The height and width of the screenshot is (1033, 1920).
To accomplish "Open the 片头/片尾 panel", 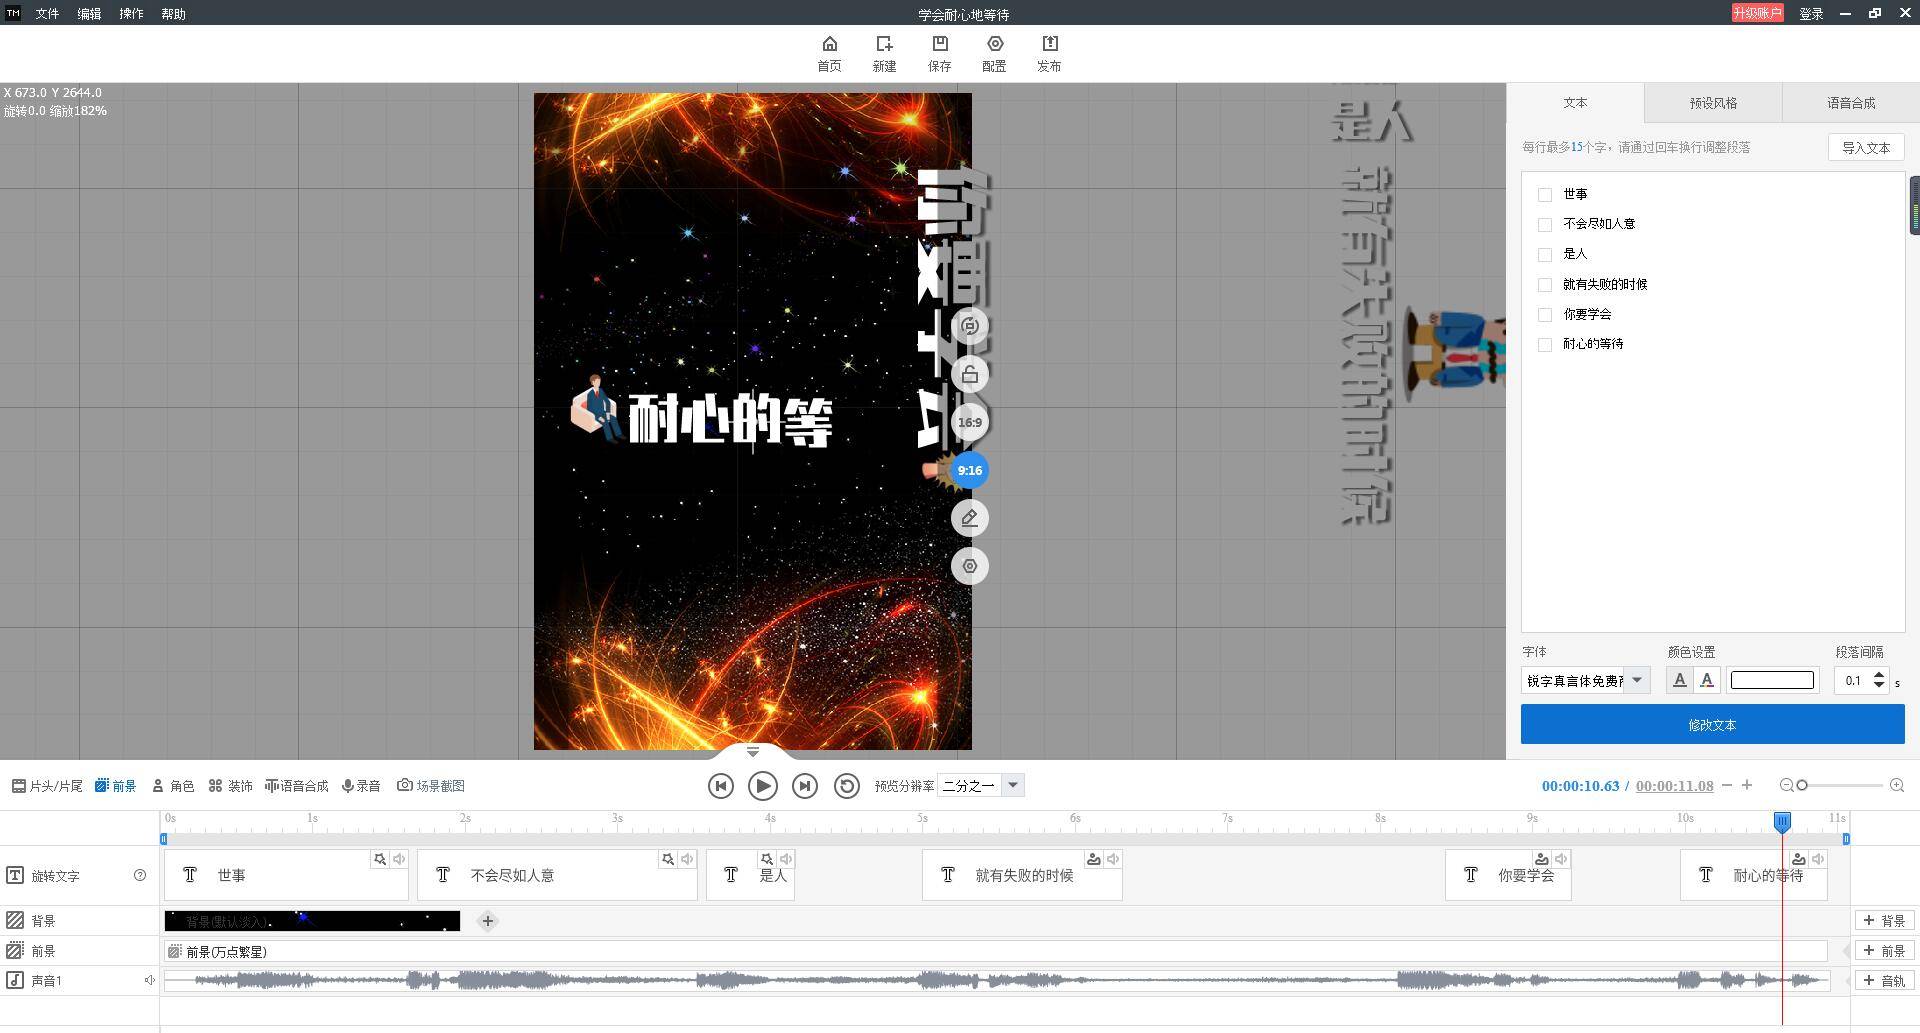I will pyautogui.click(x=47, y=786).
